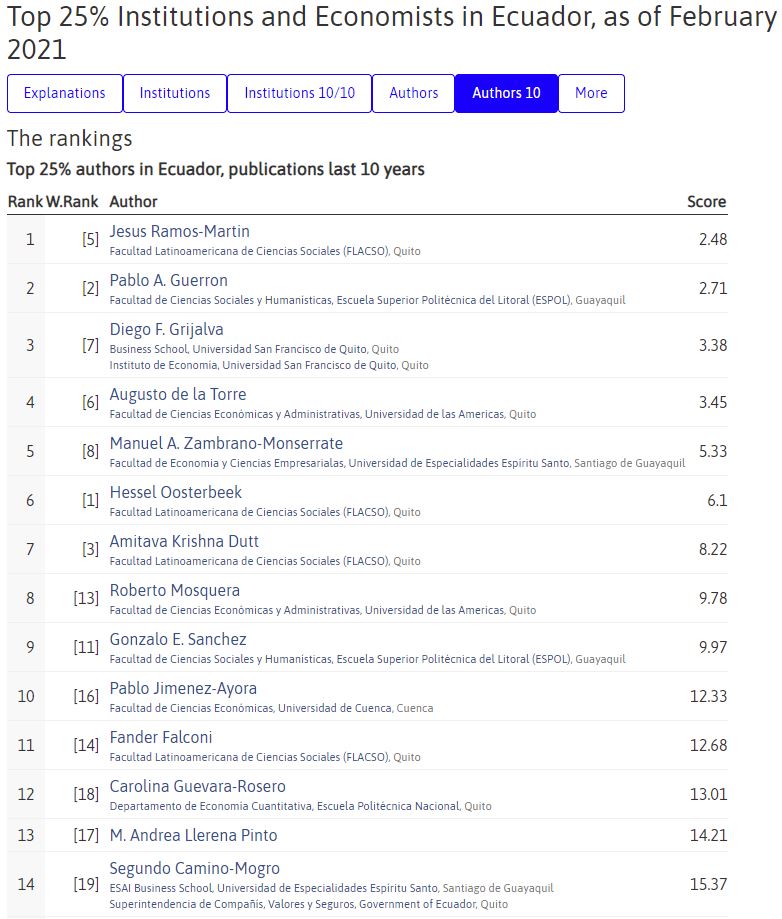Image resolution: width=782 pixels, height=919 pixels.
Task: Open Manuel A. Zambrano-Monserrate profile
Action: pyautogui.click(x=226, y=443)
